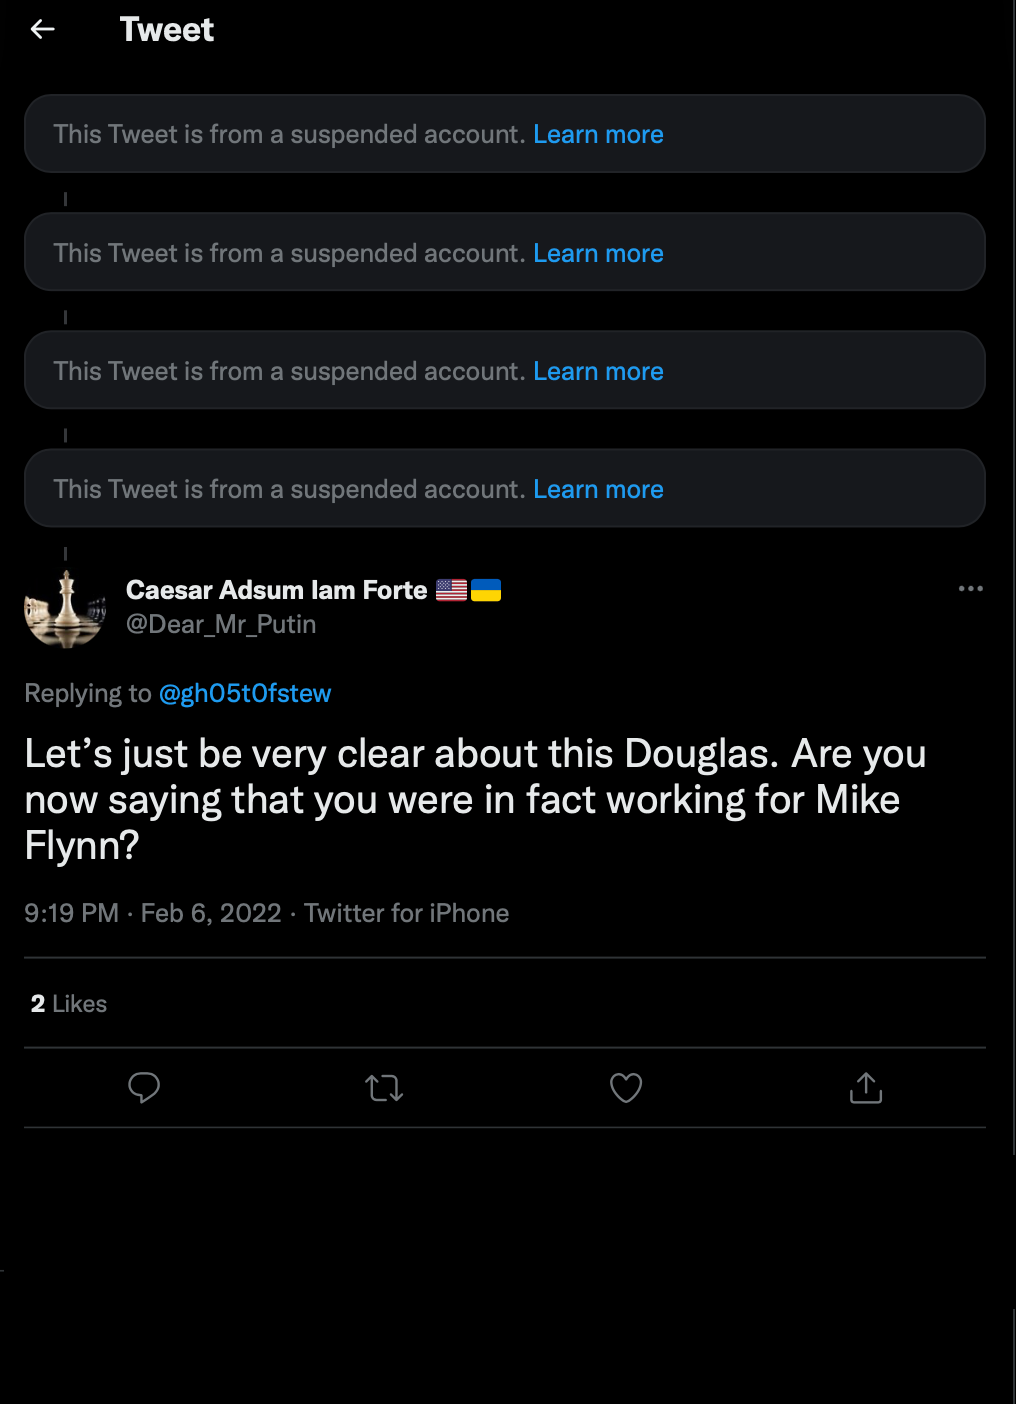Open the three-dot more options menu

[970, 589]
